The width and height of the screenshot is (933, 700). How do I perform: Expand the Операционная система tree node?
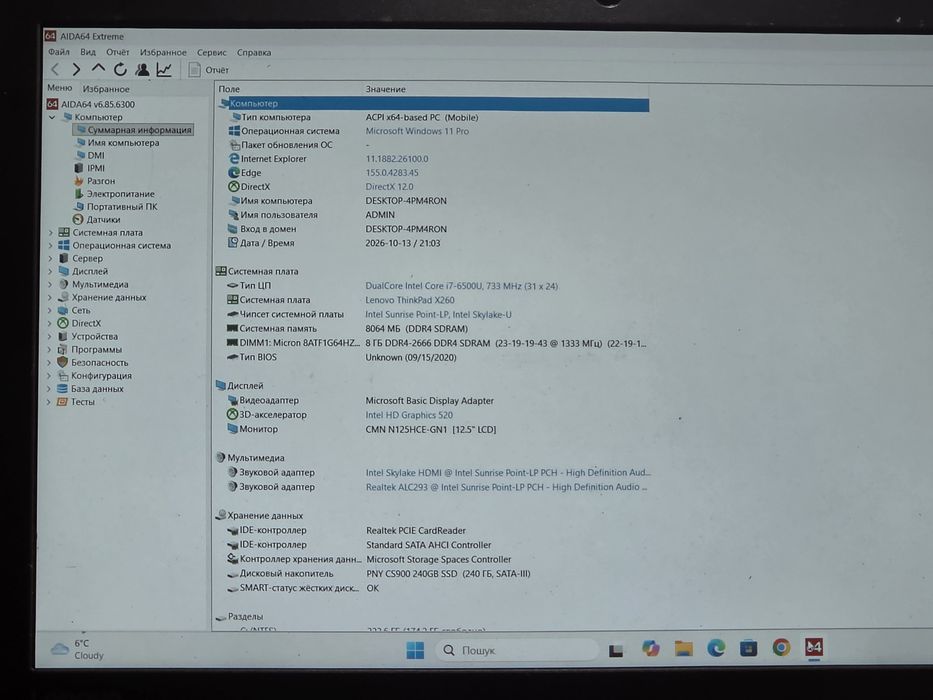pyautogui.click(x=51, y=245)
